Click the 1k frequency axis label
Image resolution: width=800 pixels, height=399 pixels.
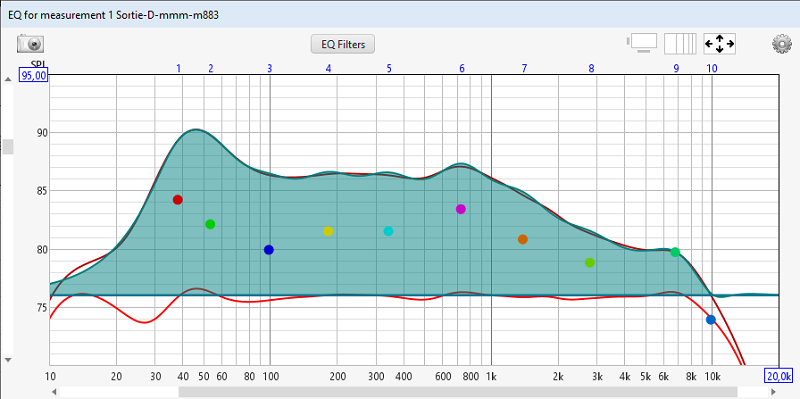[x=491, y=377]
